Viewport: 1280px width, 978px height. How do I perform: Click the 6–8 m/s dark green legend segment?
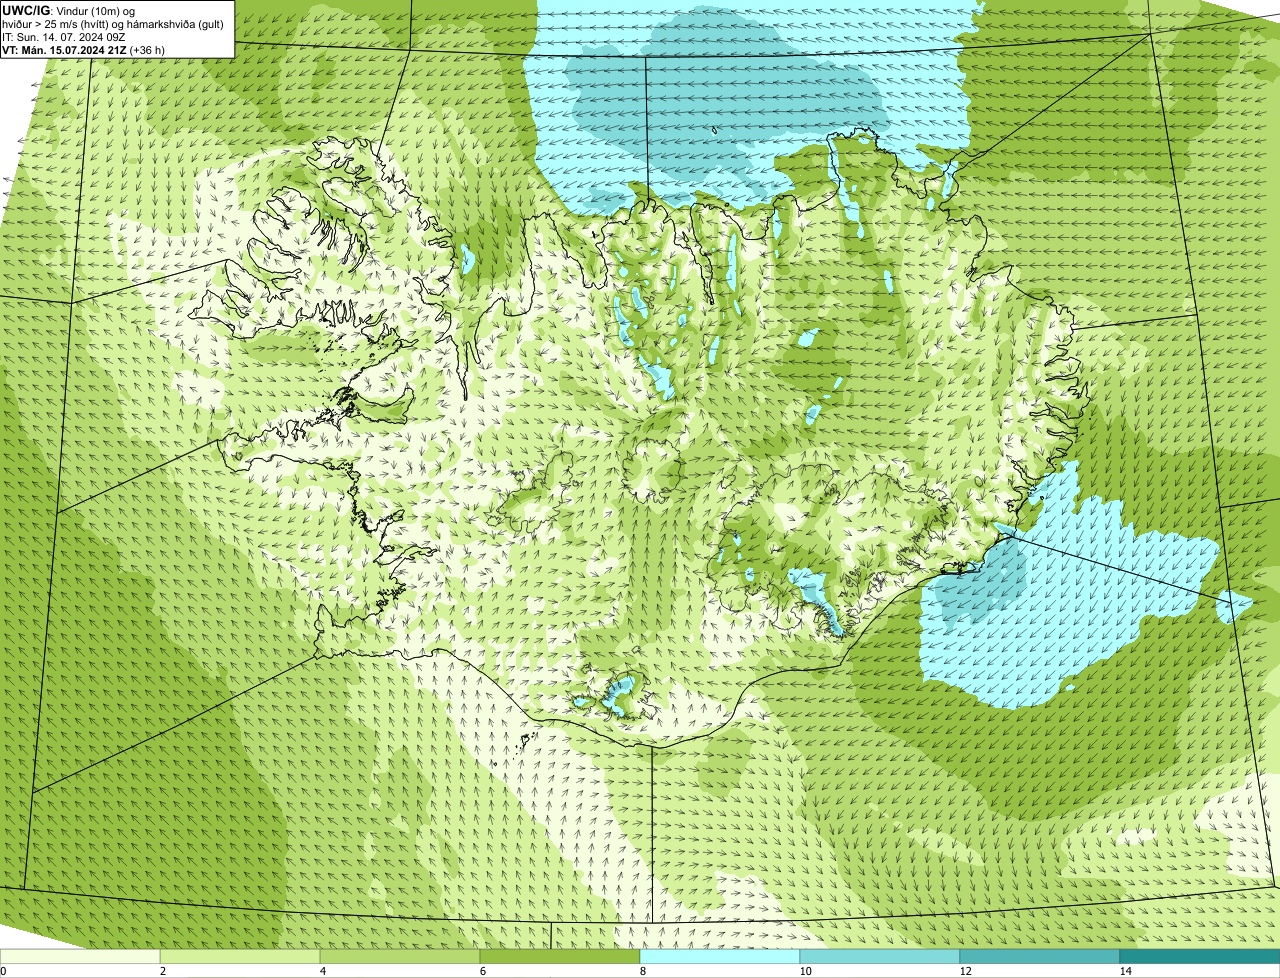click(x=560, y=957)
